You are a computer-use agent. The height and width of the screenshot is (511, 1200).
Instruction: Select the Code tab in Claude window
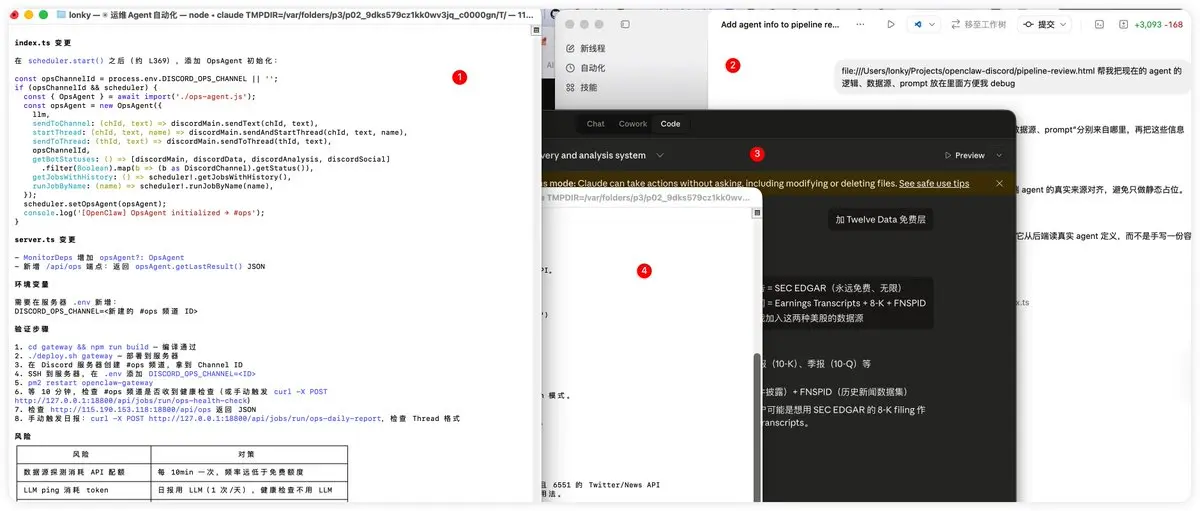[670, 124]
